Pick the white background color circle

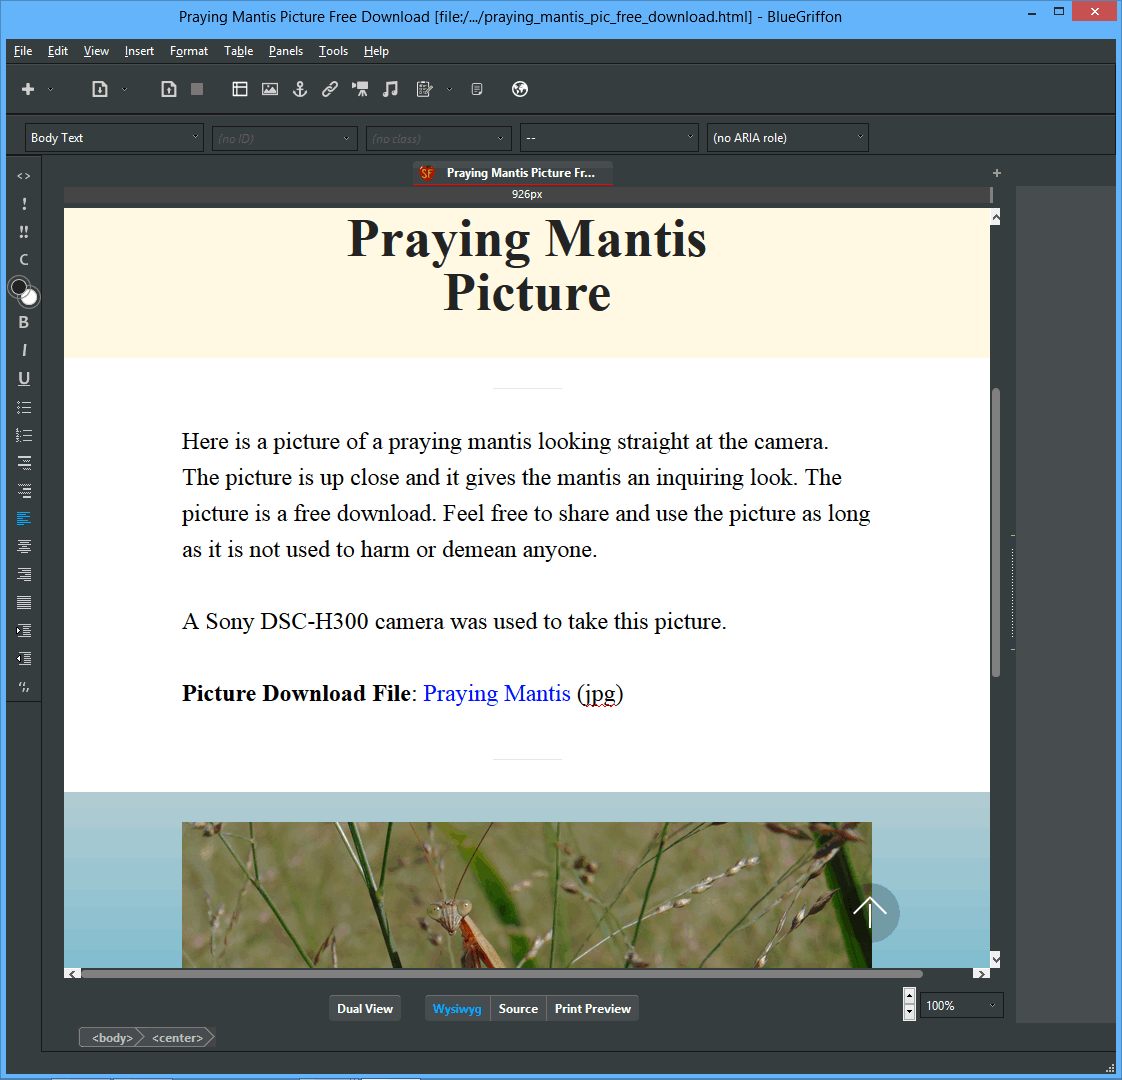tap(29, 297)
